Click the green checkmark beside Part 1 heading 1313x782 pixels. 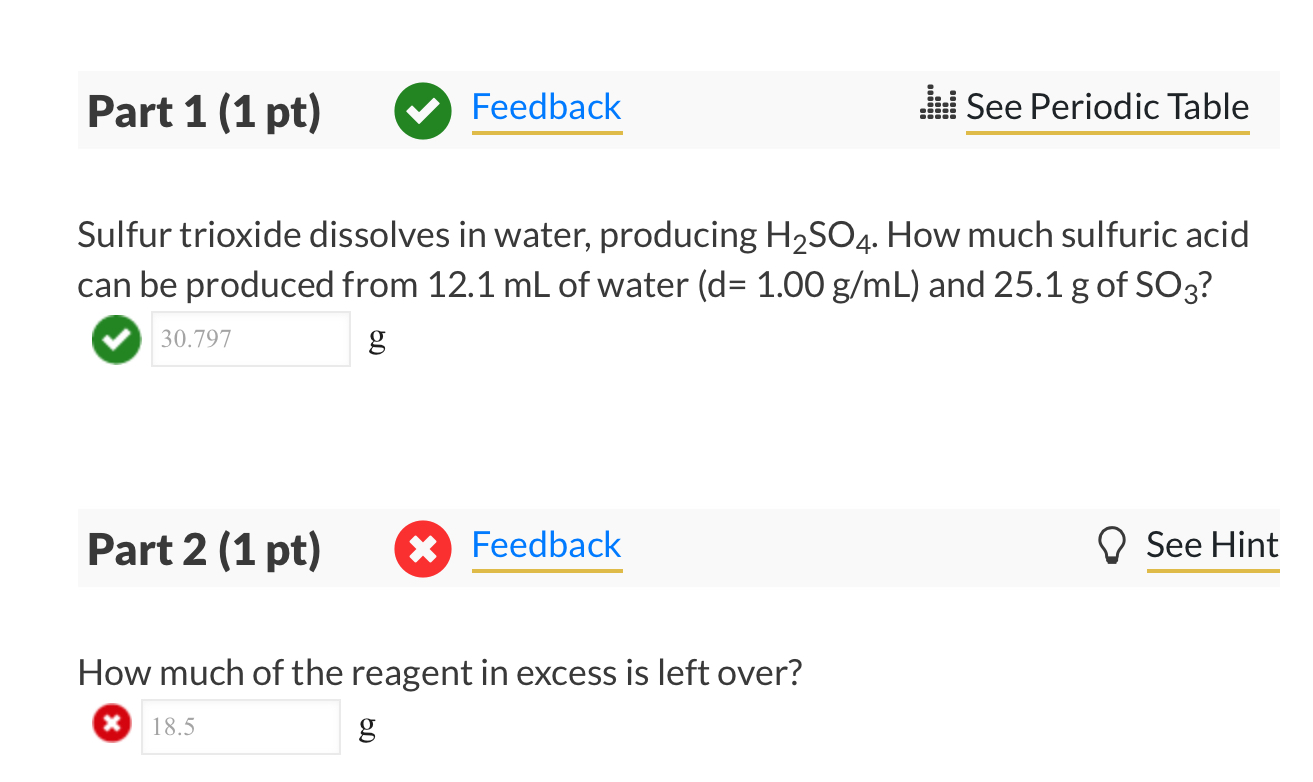click(x=422, y=111)
